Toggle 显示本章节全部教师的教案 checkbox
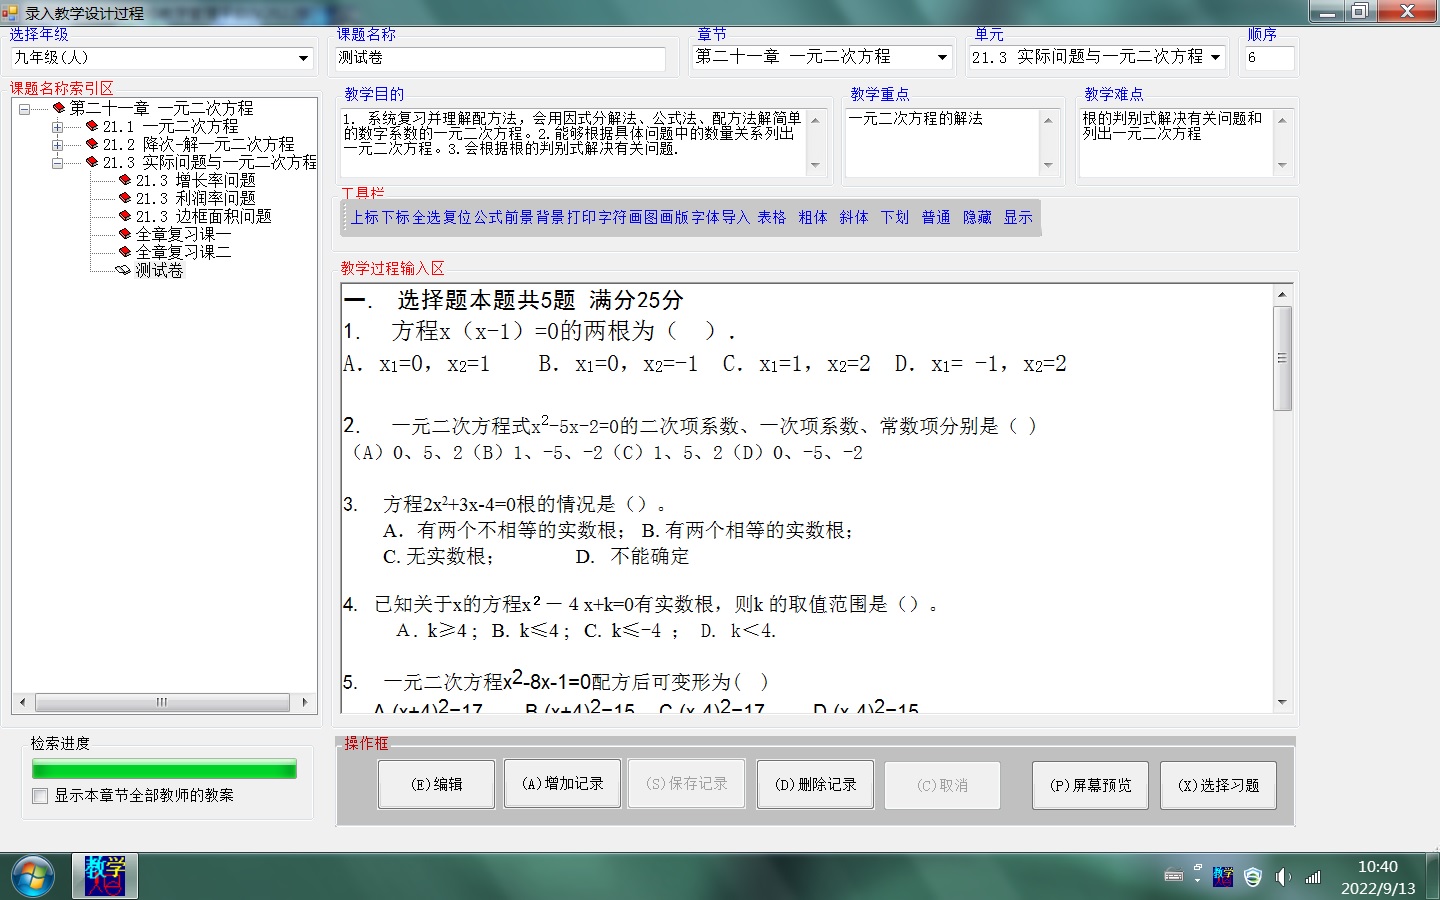The width and height of the screenshot is (1440, 900). 40,796
